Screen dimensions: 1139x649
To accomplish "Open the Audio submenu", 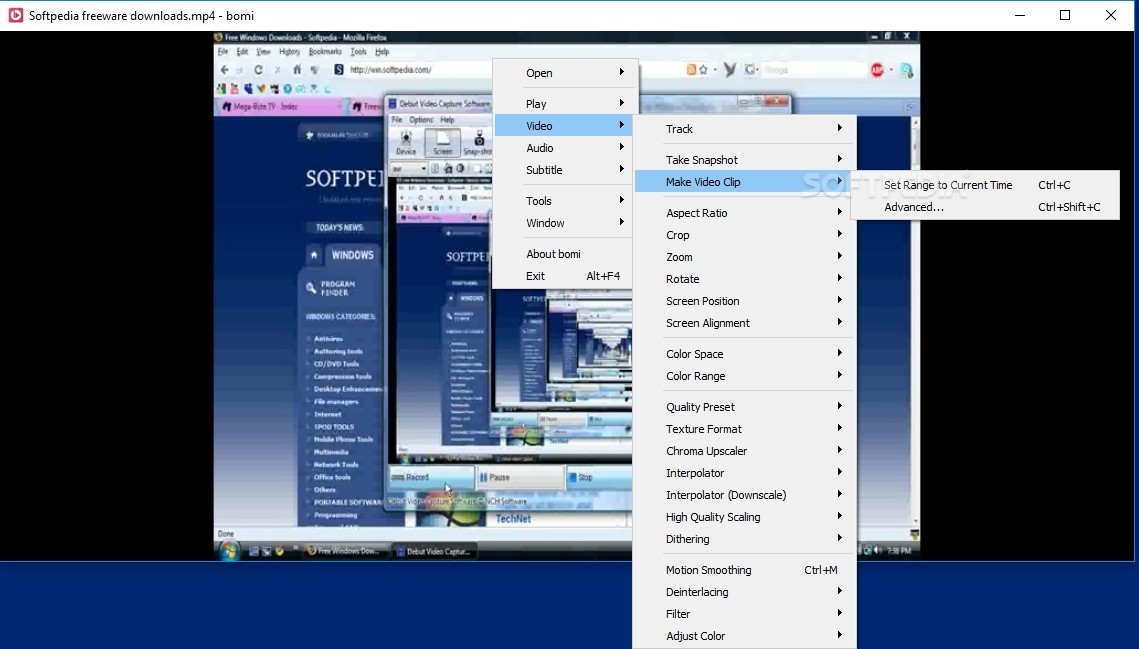I will (565, 148).
